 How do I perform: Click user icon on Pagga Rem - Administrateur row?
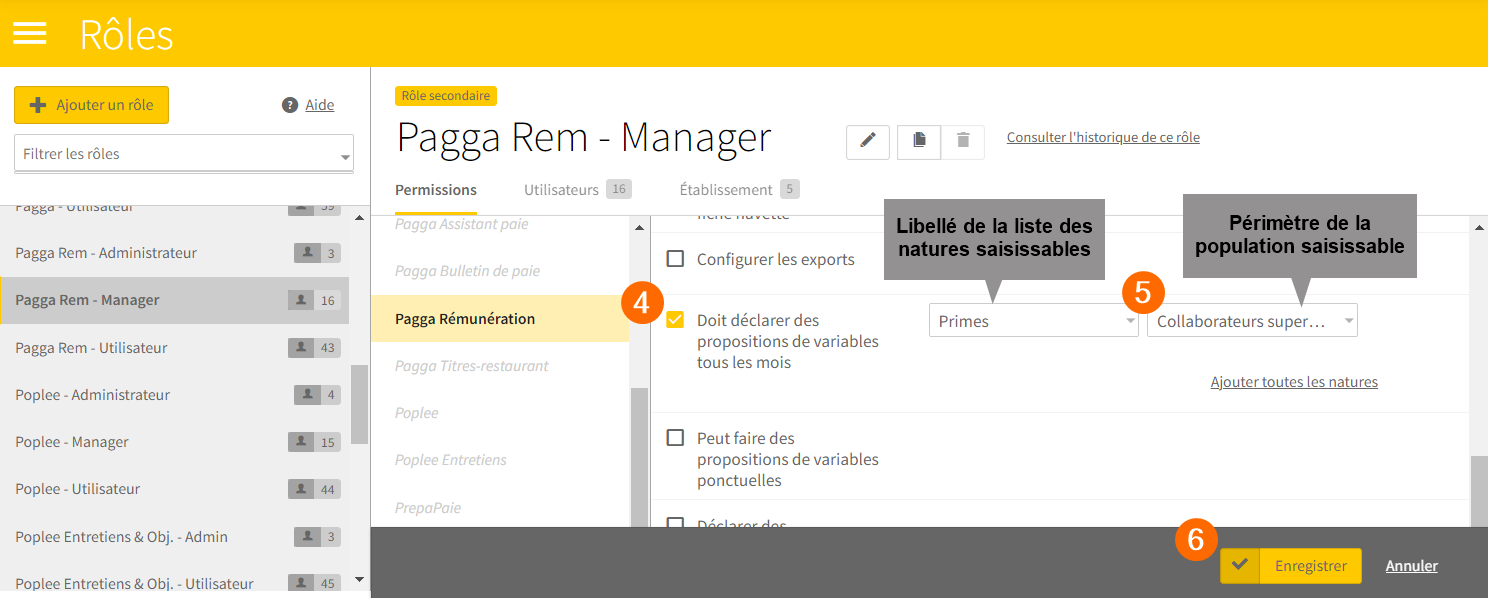click(306, 253)
